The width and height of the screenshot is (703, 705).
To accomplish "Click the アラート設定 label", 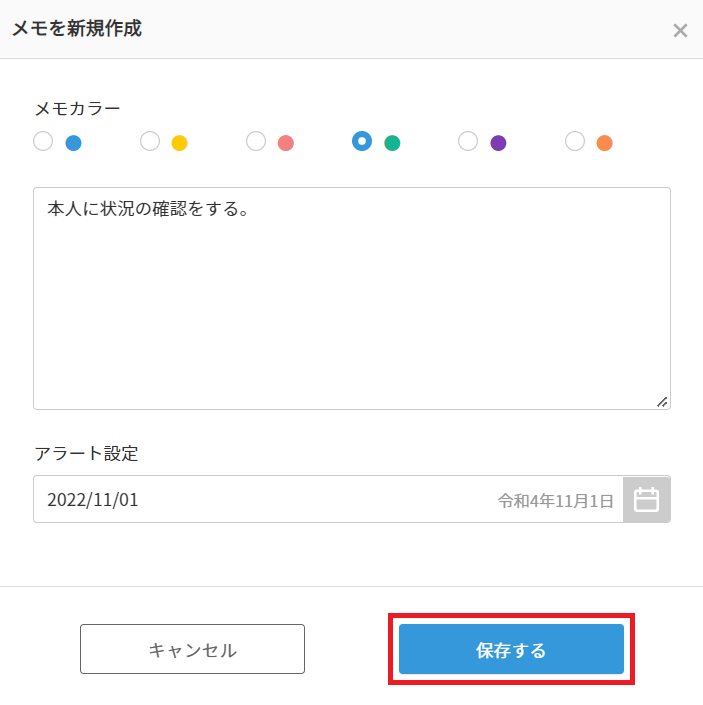I will click(x=86, y=453).
